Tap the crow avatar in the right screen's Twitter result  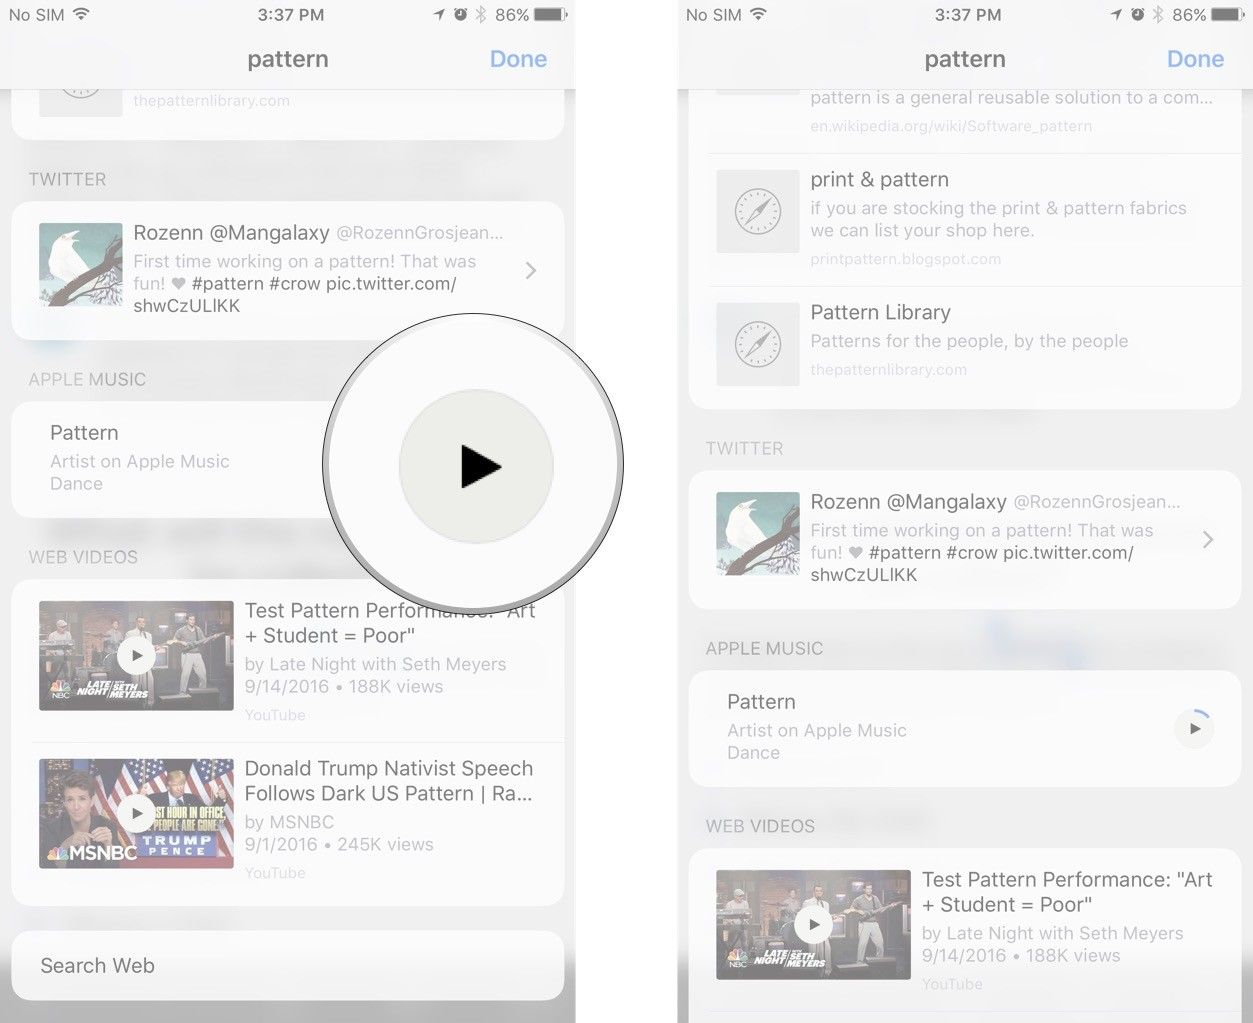click(757, 533)
